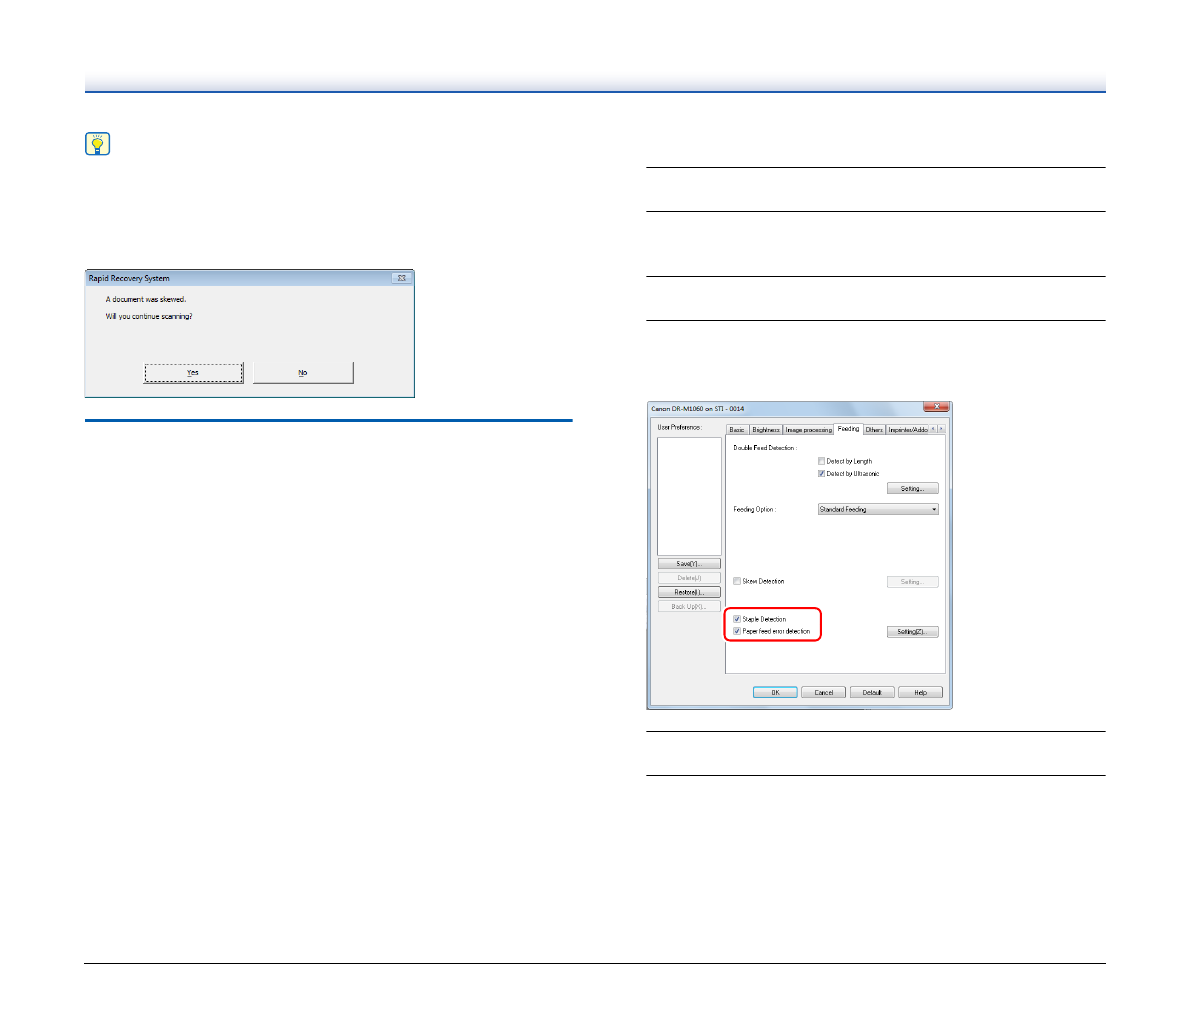Enable Detect by Length checkbox

822,461
